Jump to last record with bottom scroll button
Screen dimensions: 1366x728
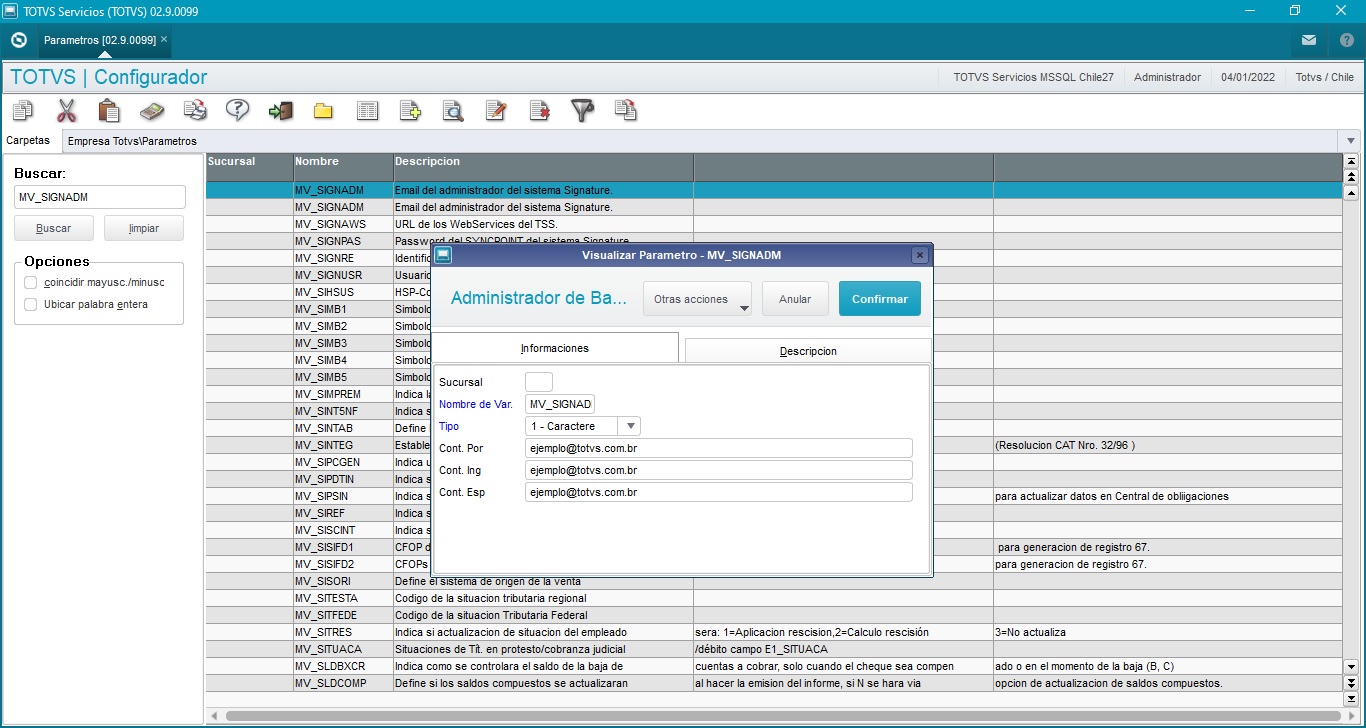click(1352, 698)
